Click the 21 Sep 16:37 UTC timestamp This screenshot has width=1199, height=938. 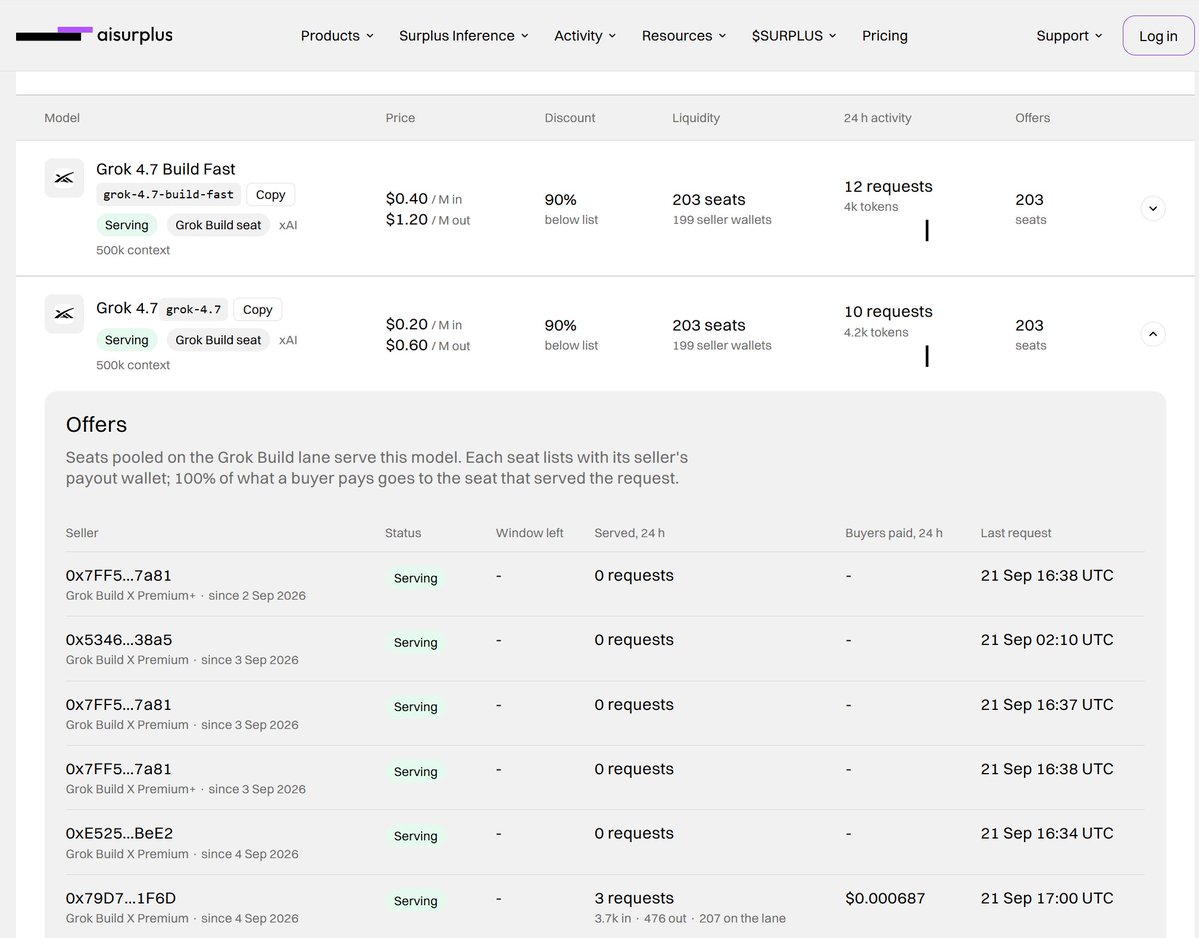[x=1047, y=705]
